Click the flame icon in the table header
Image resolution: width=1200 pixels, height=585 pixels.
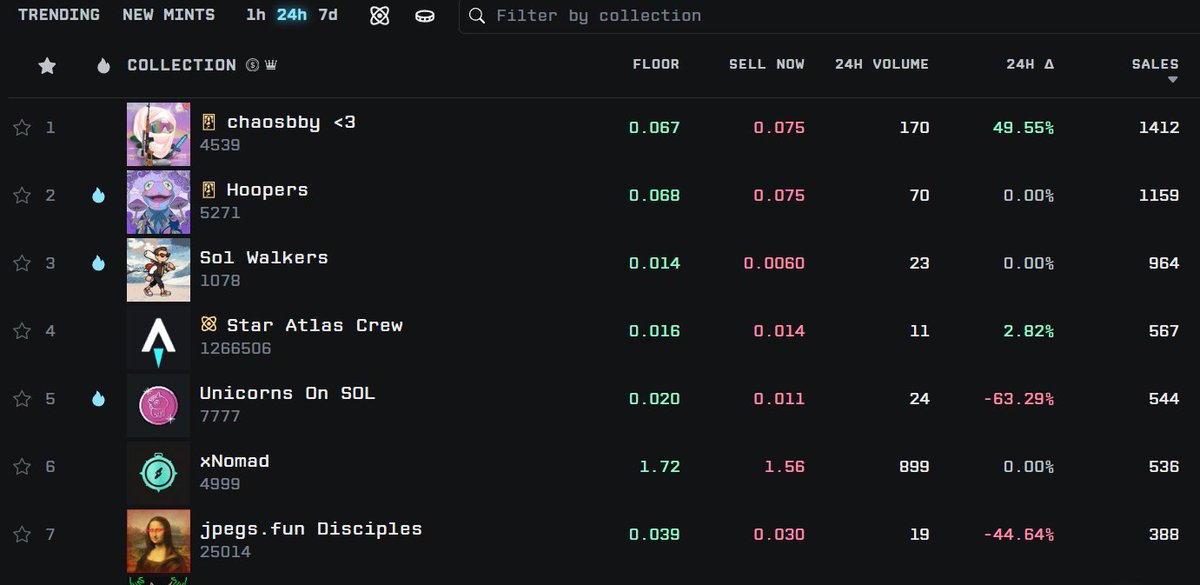click(103, 66)
